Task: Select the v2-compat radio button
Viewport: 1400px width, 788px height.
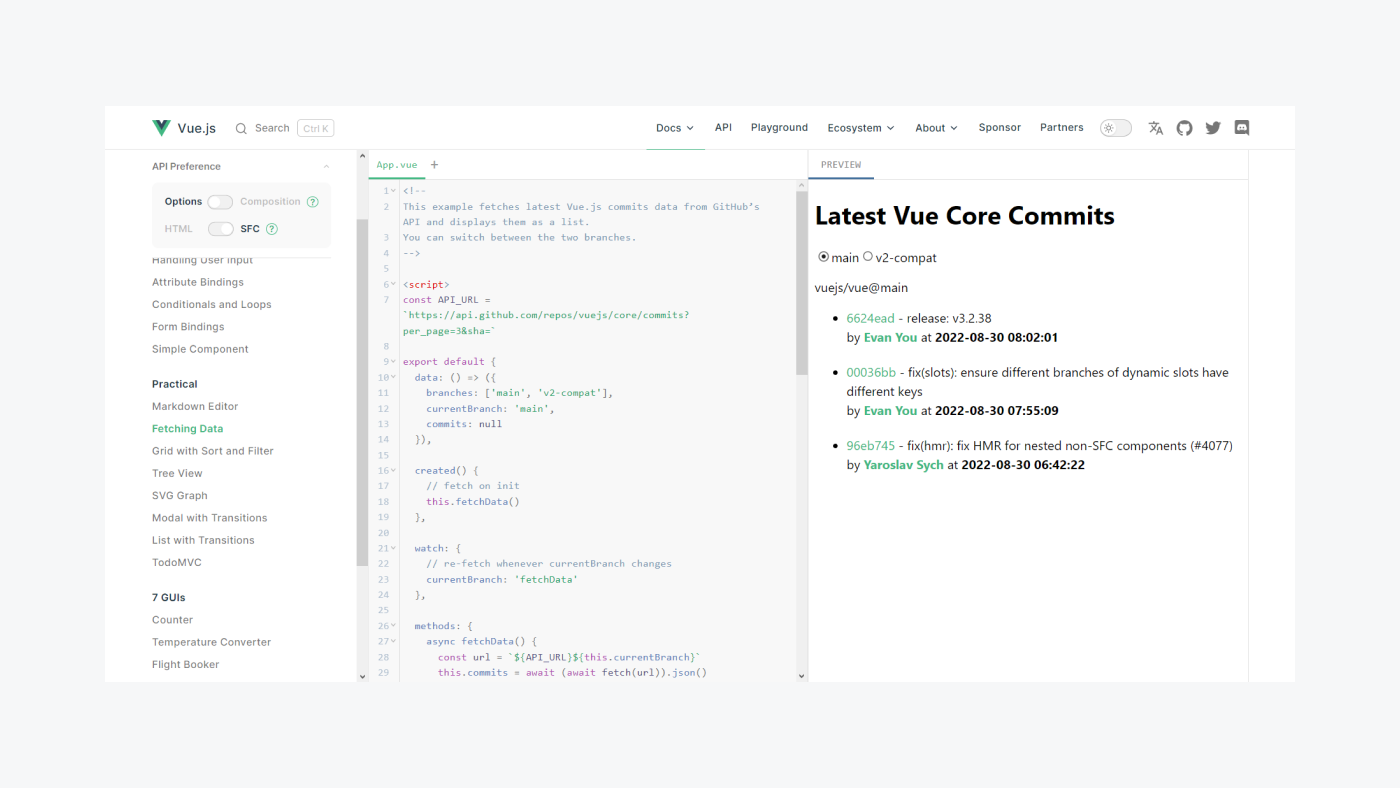Action: coord(867,256)
